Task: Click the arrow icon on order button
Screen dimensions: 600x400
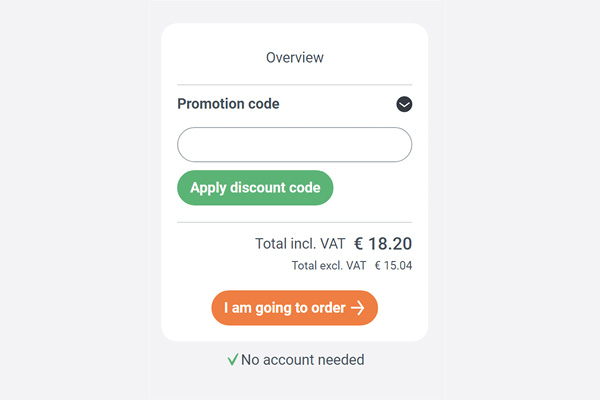Action: click(x=358, y=308)
